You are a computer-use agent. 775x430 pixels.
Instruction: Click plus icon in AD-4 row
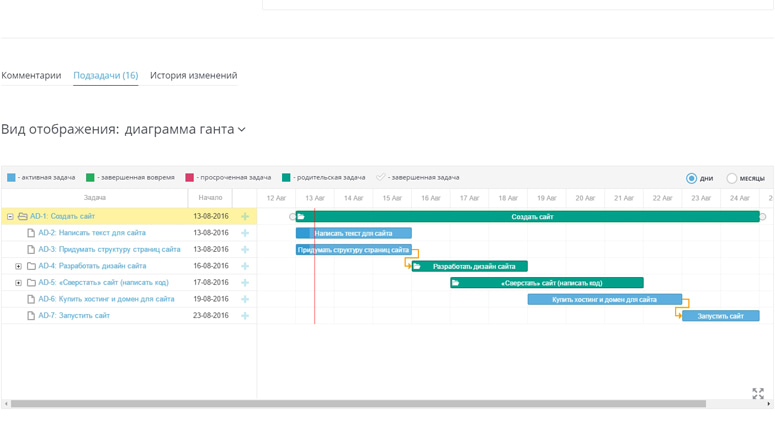[245, 266]
